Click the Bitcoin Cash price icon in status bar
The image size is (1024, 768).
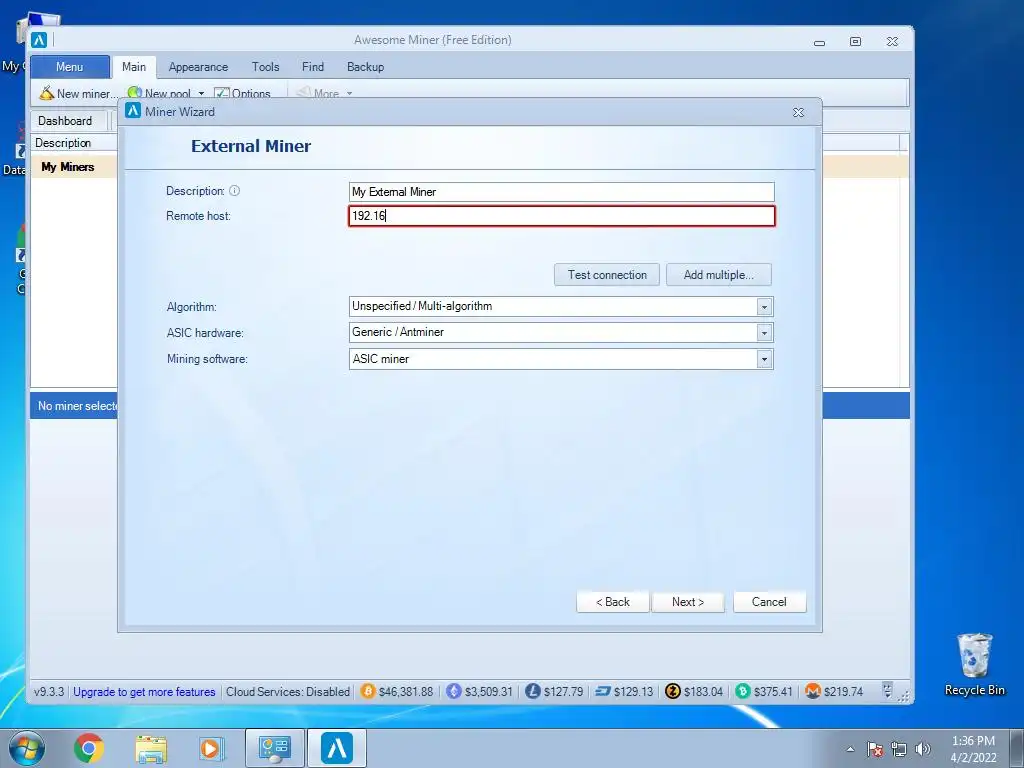point(743,691)
